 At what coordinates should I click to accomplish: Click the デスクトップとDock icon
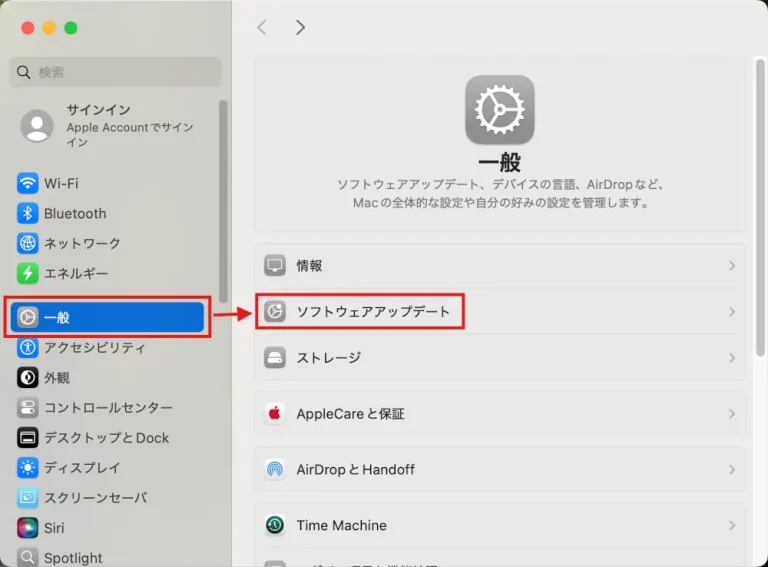pos(27,438)
